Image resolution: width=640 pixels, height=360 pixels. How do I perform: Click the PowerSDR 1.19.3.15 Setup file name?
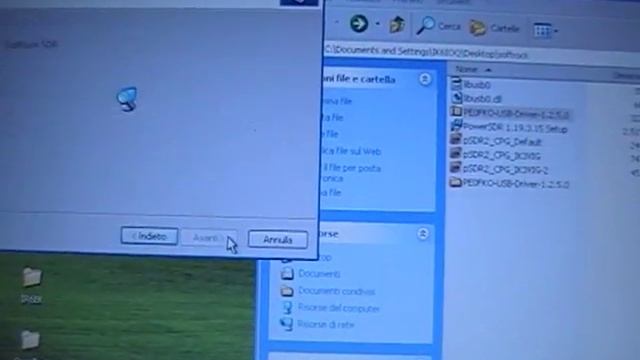[x=515, y=128]
